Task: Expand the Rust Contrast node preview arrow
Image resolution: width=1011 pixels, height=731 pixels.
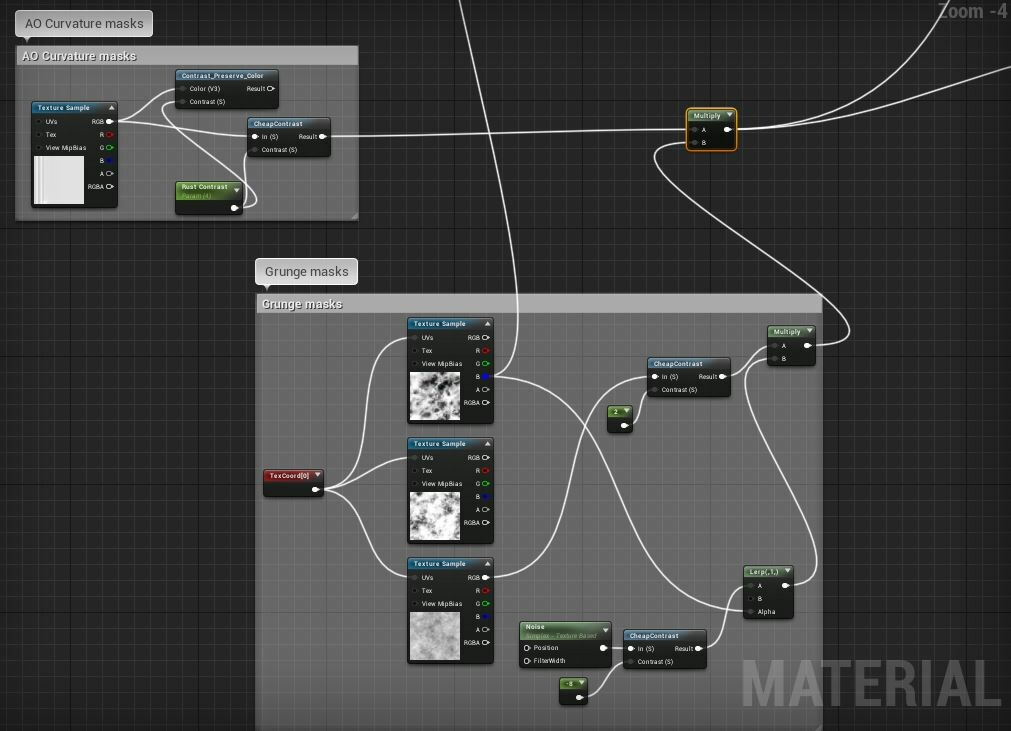Action: pyautogui.click(x=237, y=190)
